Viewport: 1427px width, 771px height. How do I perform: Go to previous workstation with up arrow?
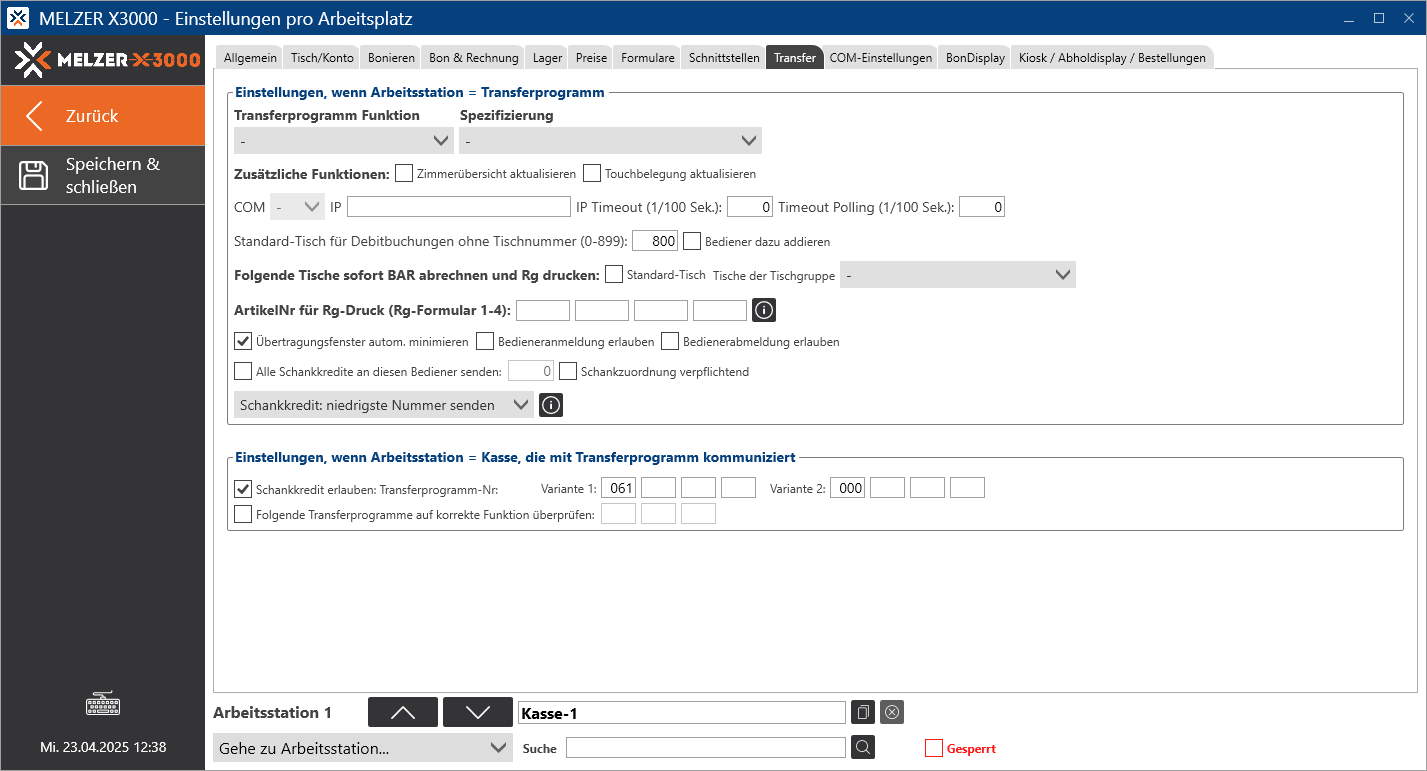click(403, 712)
